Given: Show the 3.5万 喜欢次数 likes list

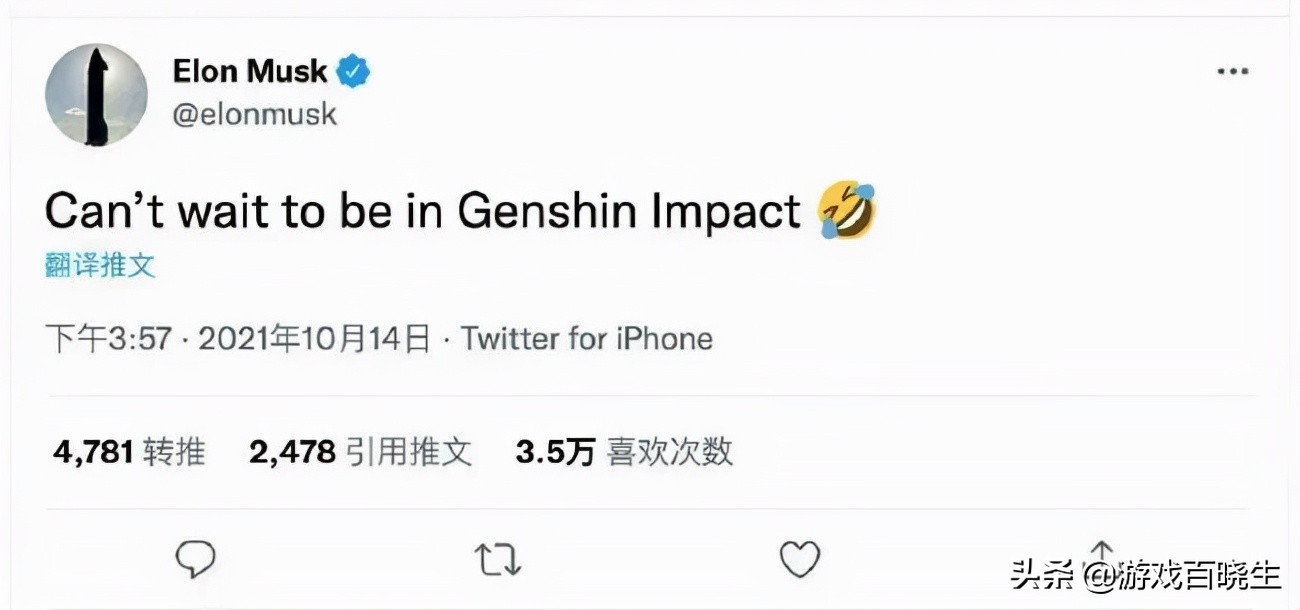Looking at the screenshot, I should (x=624, y=452).
